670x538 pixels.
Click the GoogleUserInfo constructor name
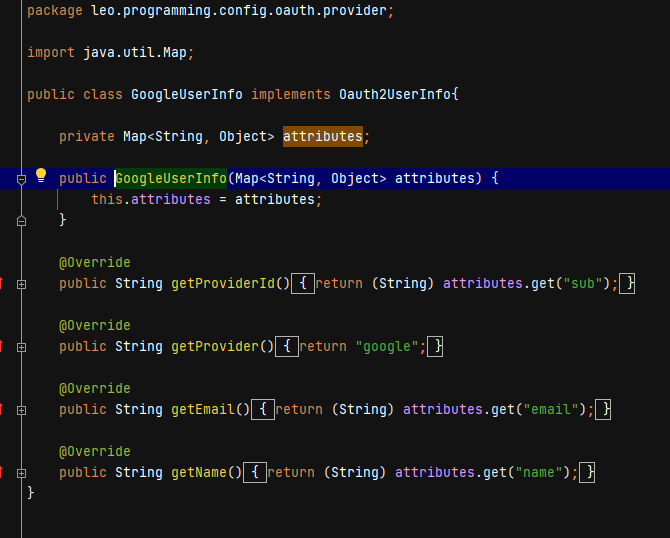pos(171,178)
